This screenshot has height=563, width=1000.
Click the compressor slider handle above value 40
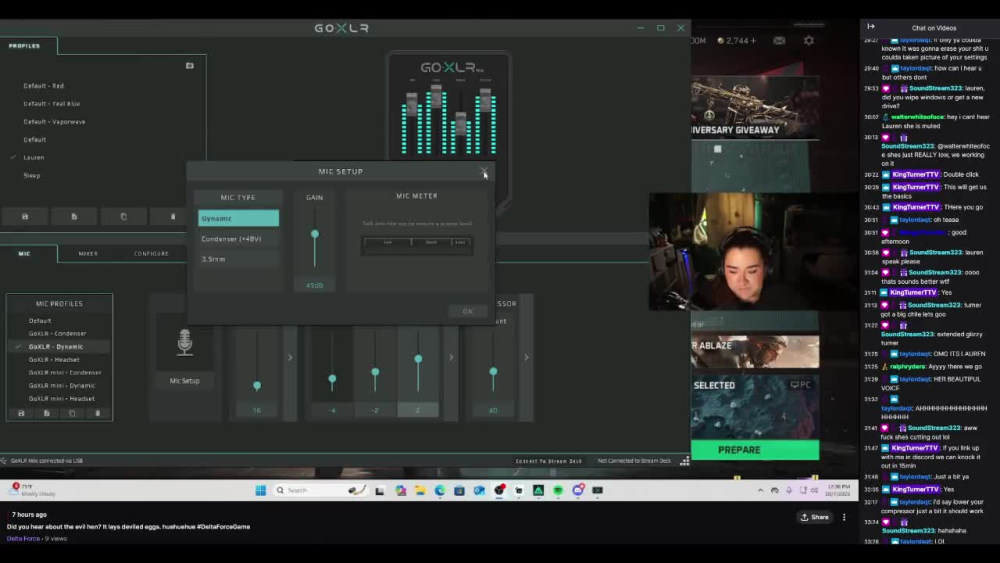493,371
